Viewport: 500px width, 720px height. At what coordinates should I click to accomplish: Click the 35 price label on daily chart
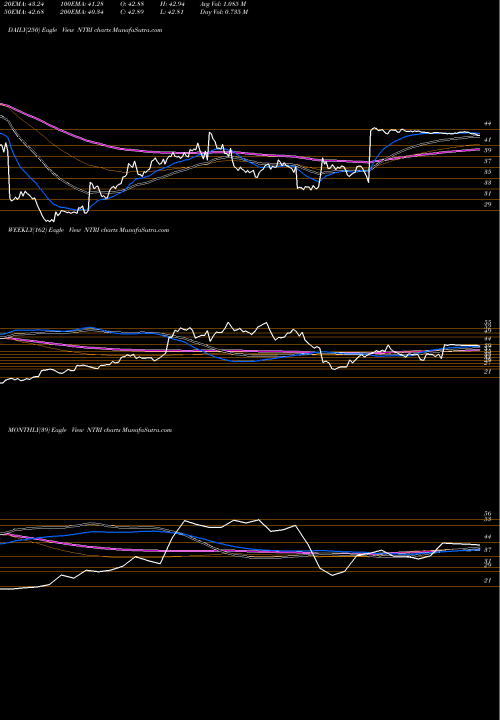(488, 172)
